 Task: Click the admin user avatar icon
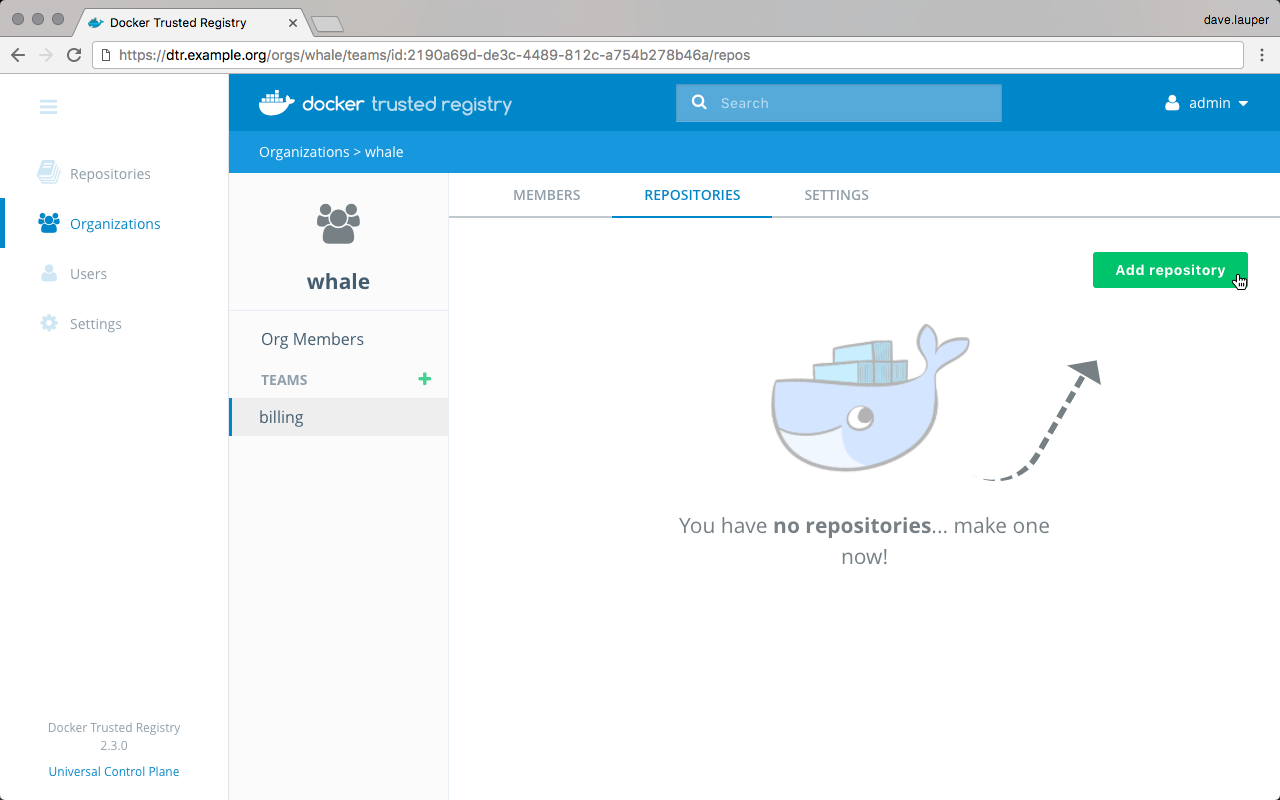1170,102
